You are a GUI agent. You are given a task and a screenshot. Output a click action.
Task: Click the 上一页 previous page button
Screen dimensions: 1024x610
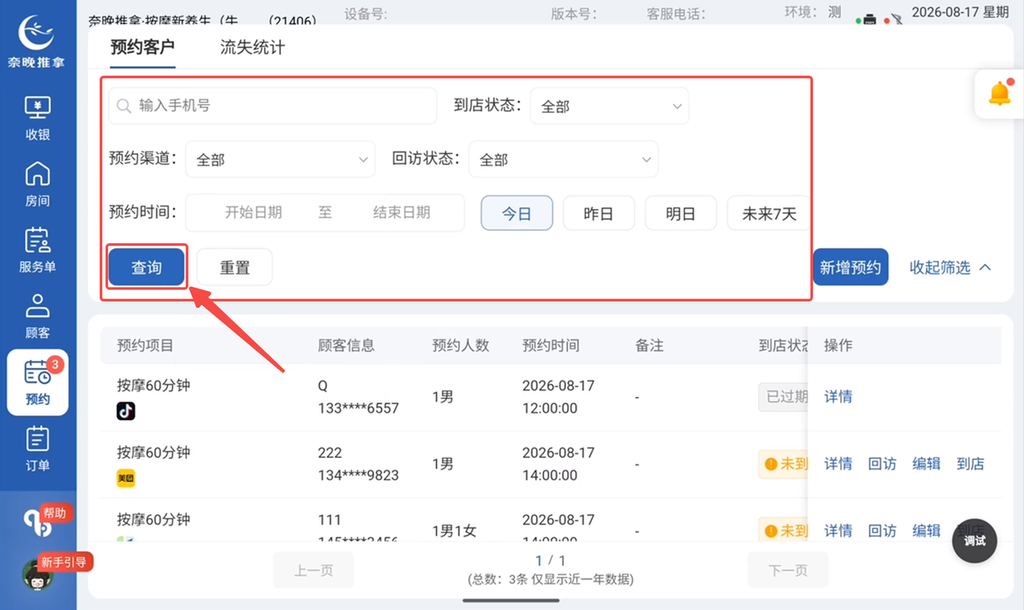click(313, 570)
